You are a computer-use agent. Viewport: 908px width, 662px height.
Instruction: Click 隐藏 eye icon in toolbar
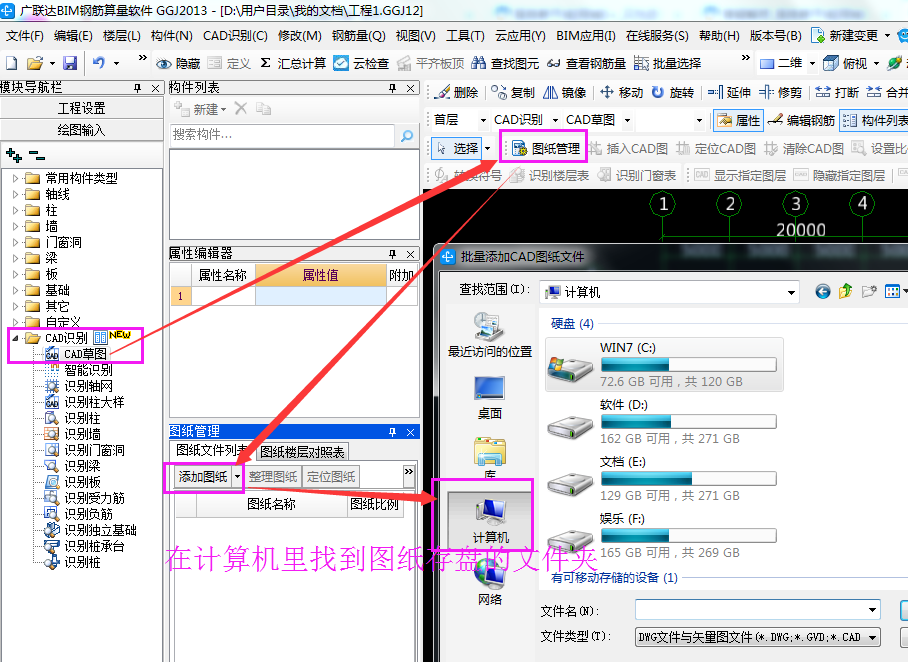click(178, 63)
